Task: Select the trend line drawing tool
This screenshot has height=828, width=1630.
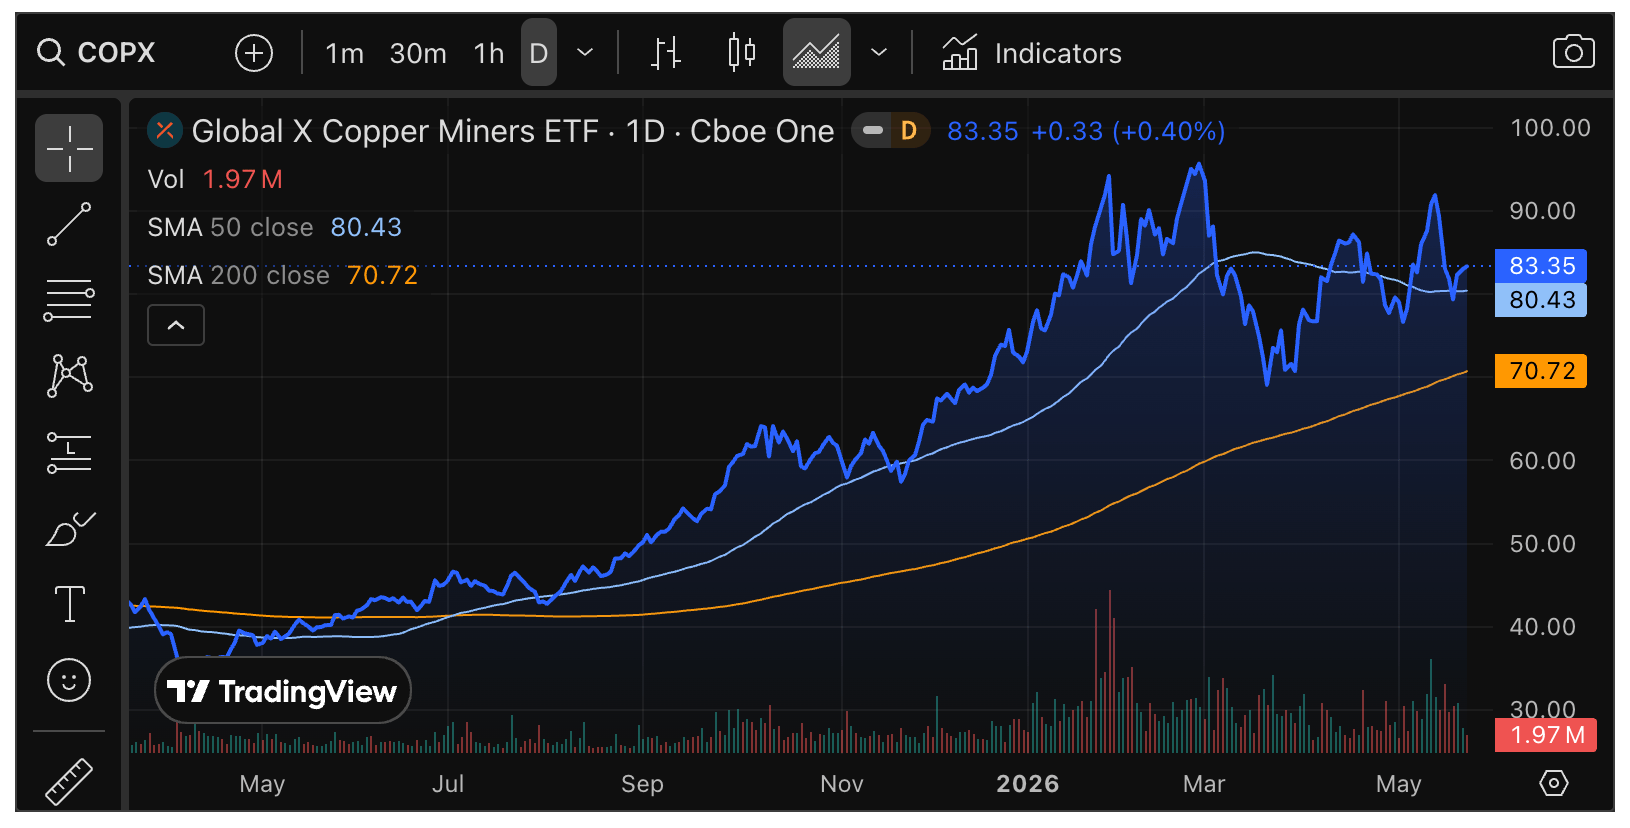Action: pyautogui.click(x=69, y=224)
